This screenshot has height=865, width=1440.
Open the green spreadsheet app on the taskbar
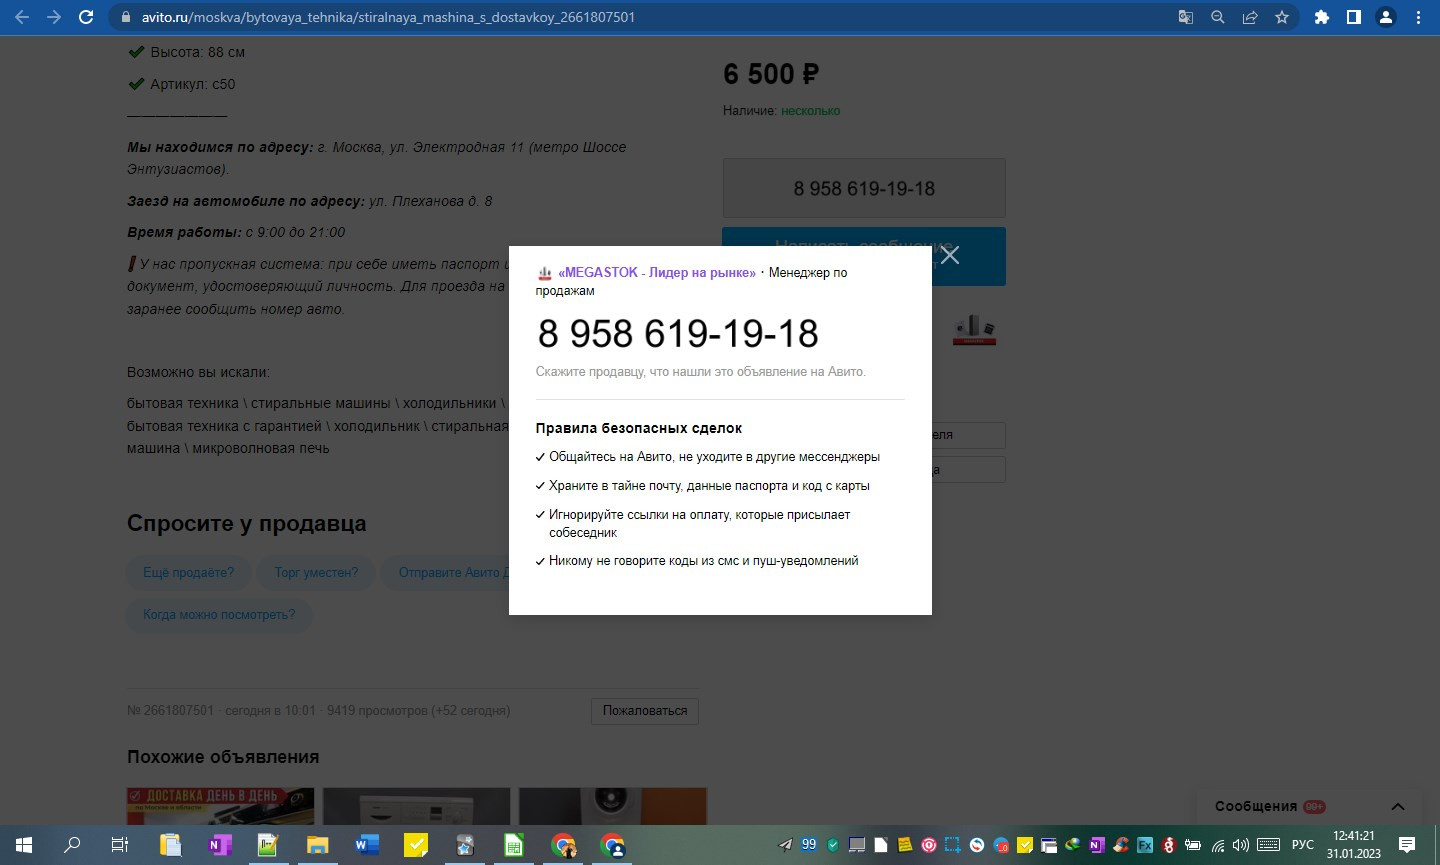coord(513,845)
